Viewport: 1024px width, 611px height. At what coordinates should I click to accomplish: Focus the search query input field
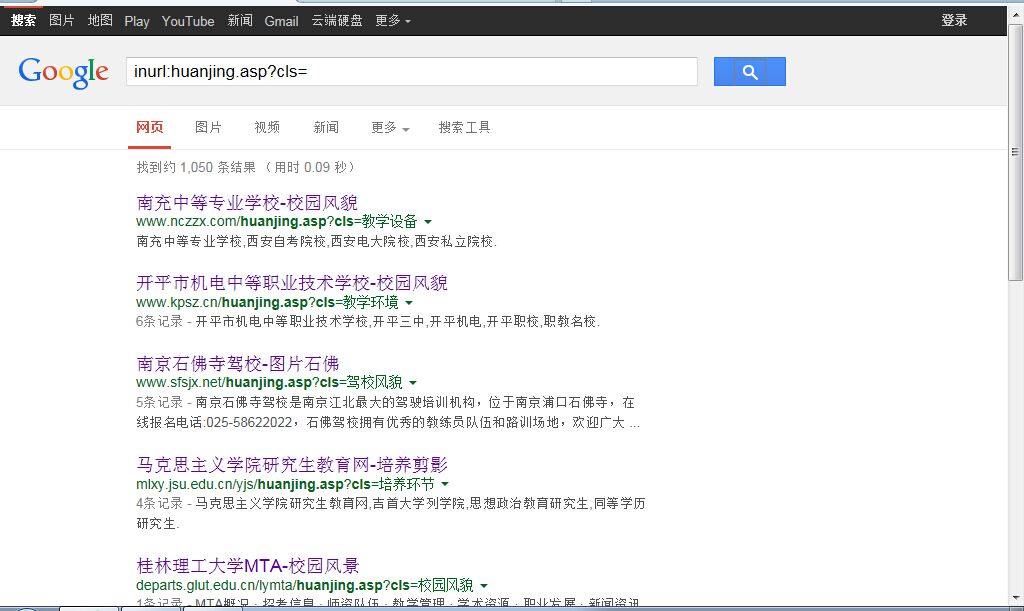[x=411, y=71]
